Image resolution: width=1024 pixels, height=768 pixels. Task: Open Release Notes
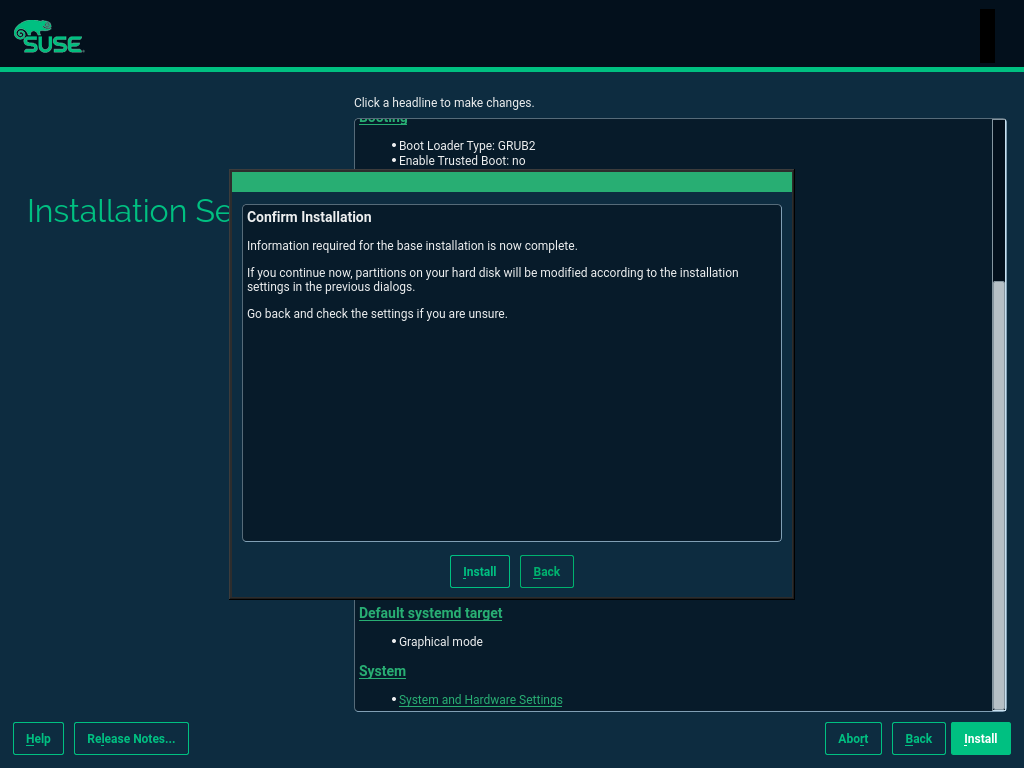click(131, 739)
